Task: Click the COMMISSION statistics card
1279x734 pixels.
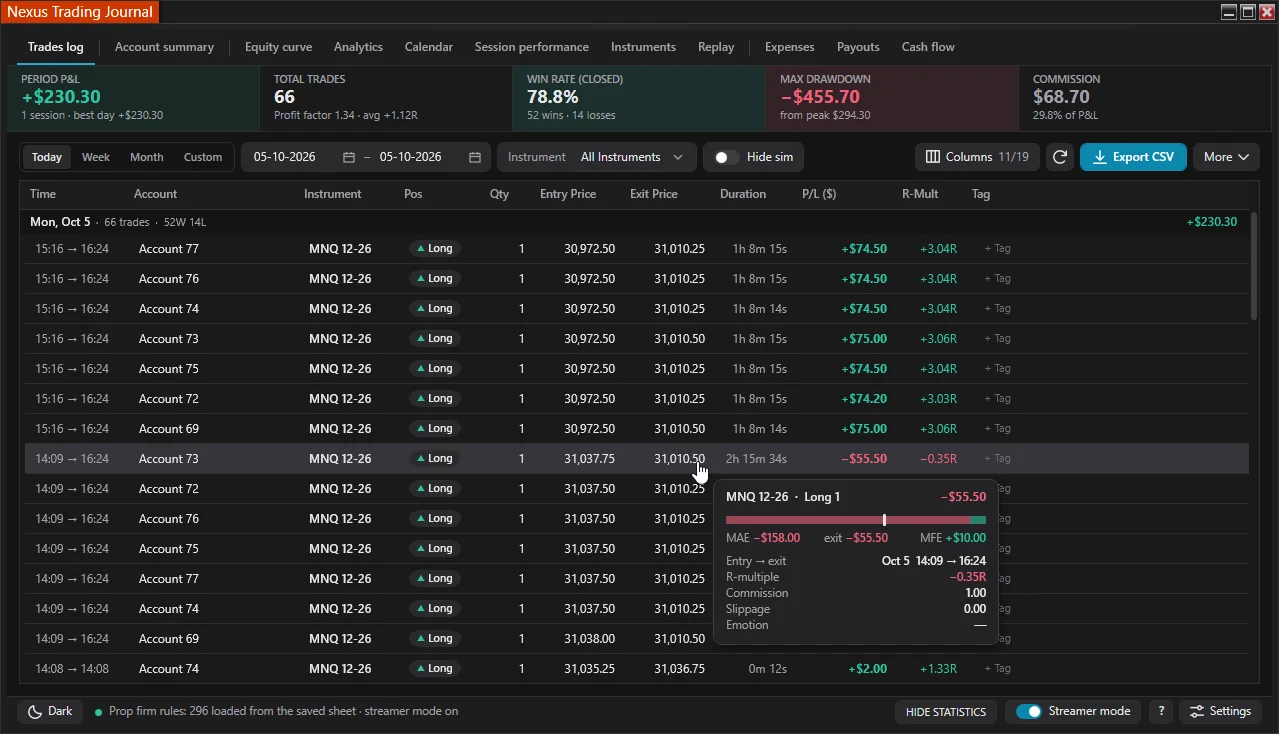Action: 1145,99
